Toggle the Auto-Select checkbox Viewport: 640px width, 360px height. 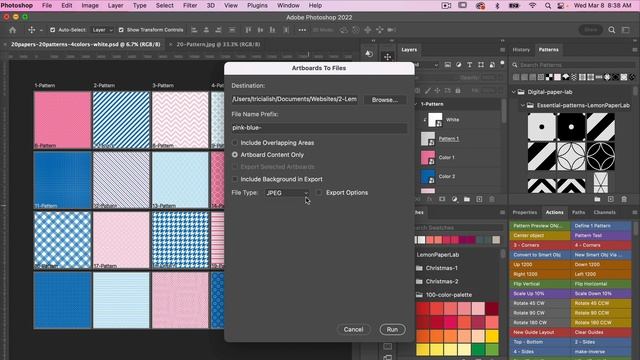click(x=52, y=30)
